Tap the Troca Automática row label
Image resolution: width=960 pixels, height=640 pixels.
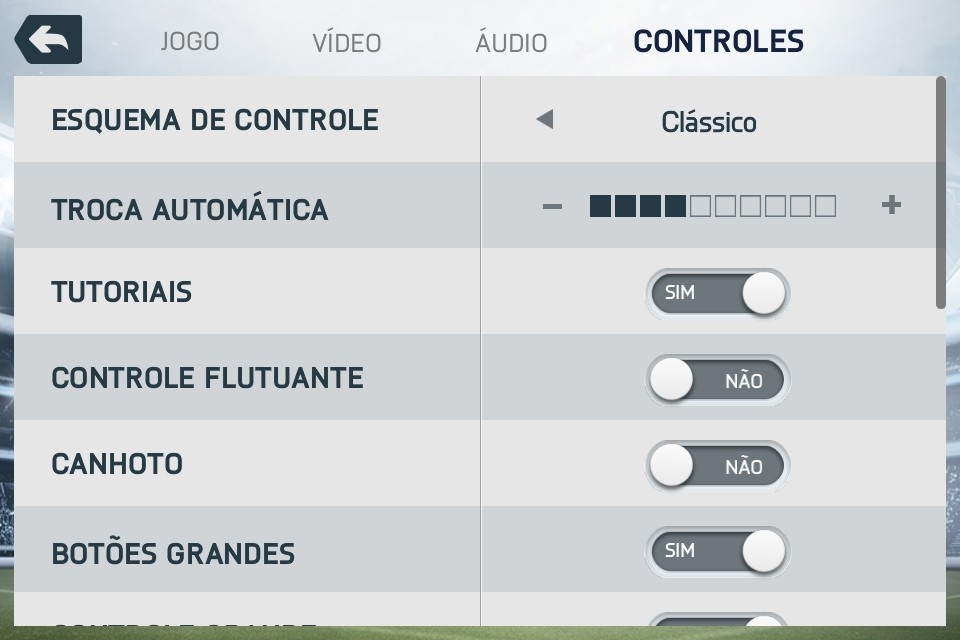click(190, 210)
